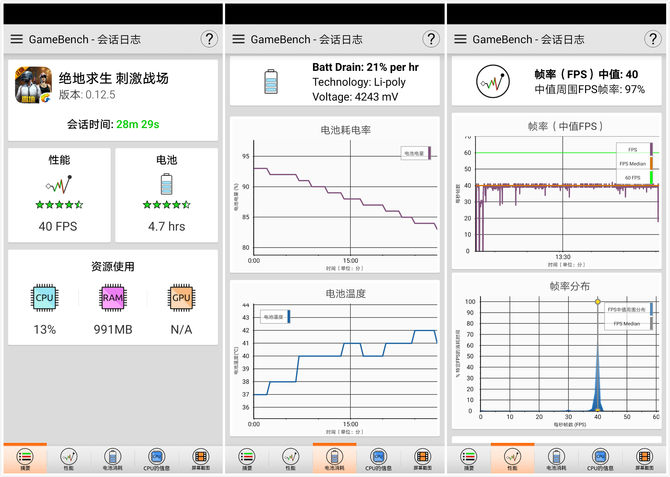Click the N/A GPU value
The width and height of the screenshot is (670, 477).
click(181, 330)
